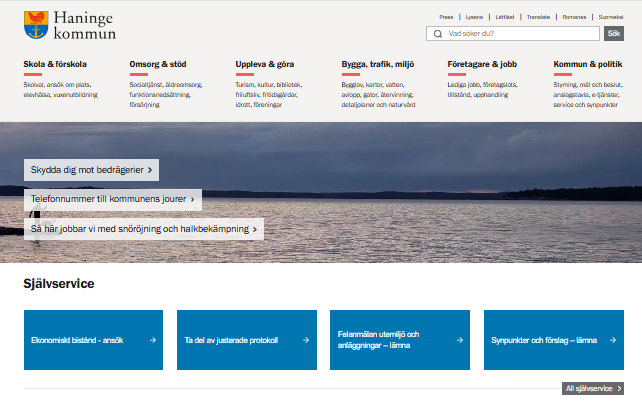The height and width of the screenshot is (405, 642).
Task: Click arrow icon on Synpunkter och förslag tile
Action: [612, 340]
